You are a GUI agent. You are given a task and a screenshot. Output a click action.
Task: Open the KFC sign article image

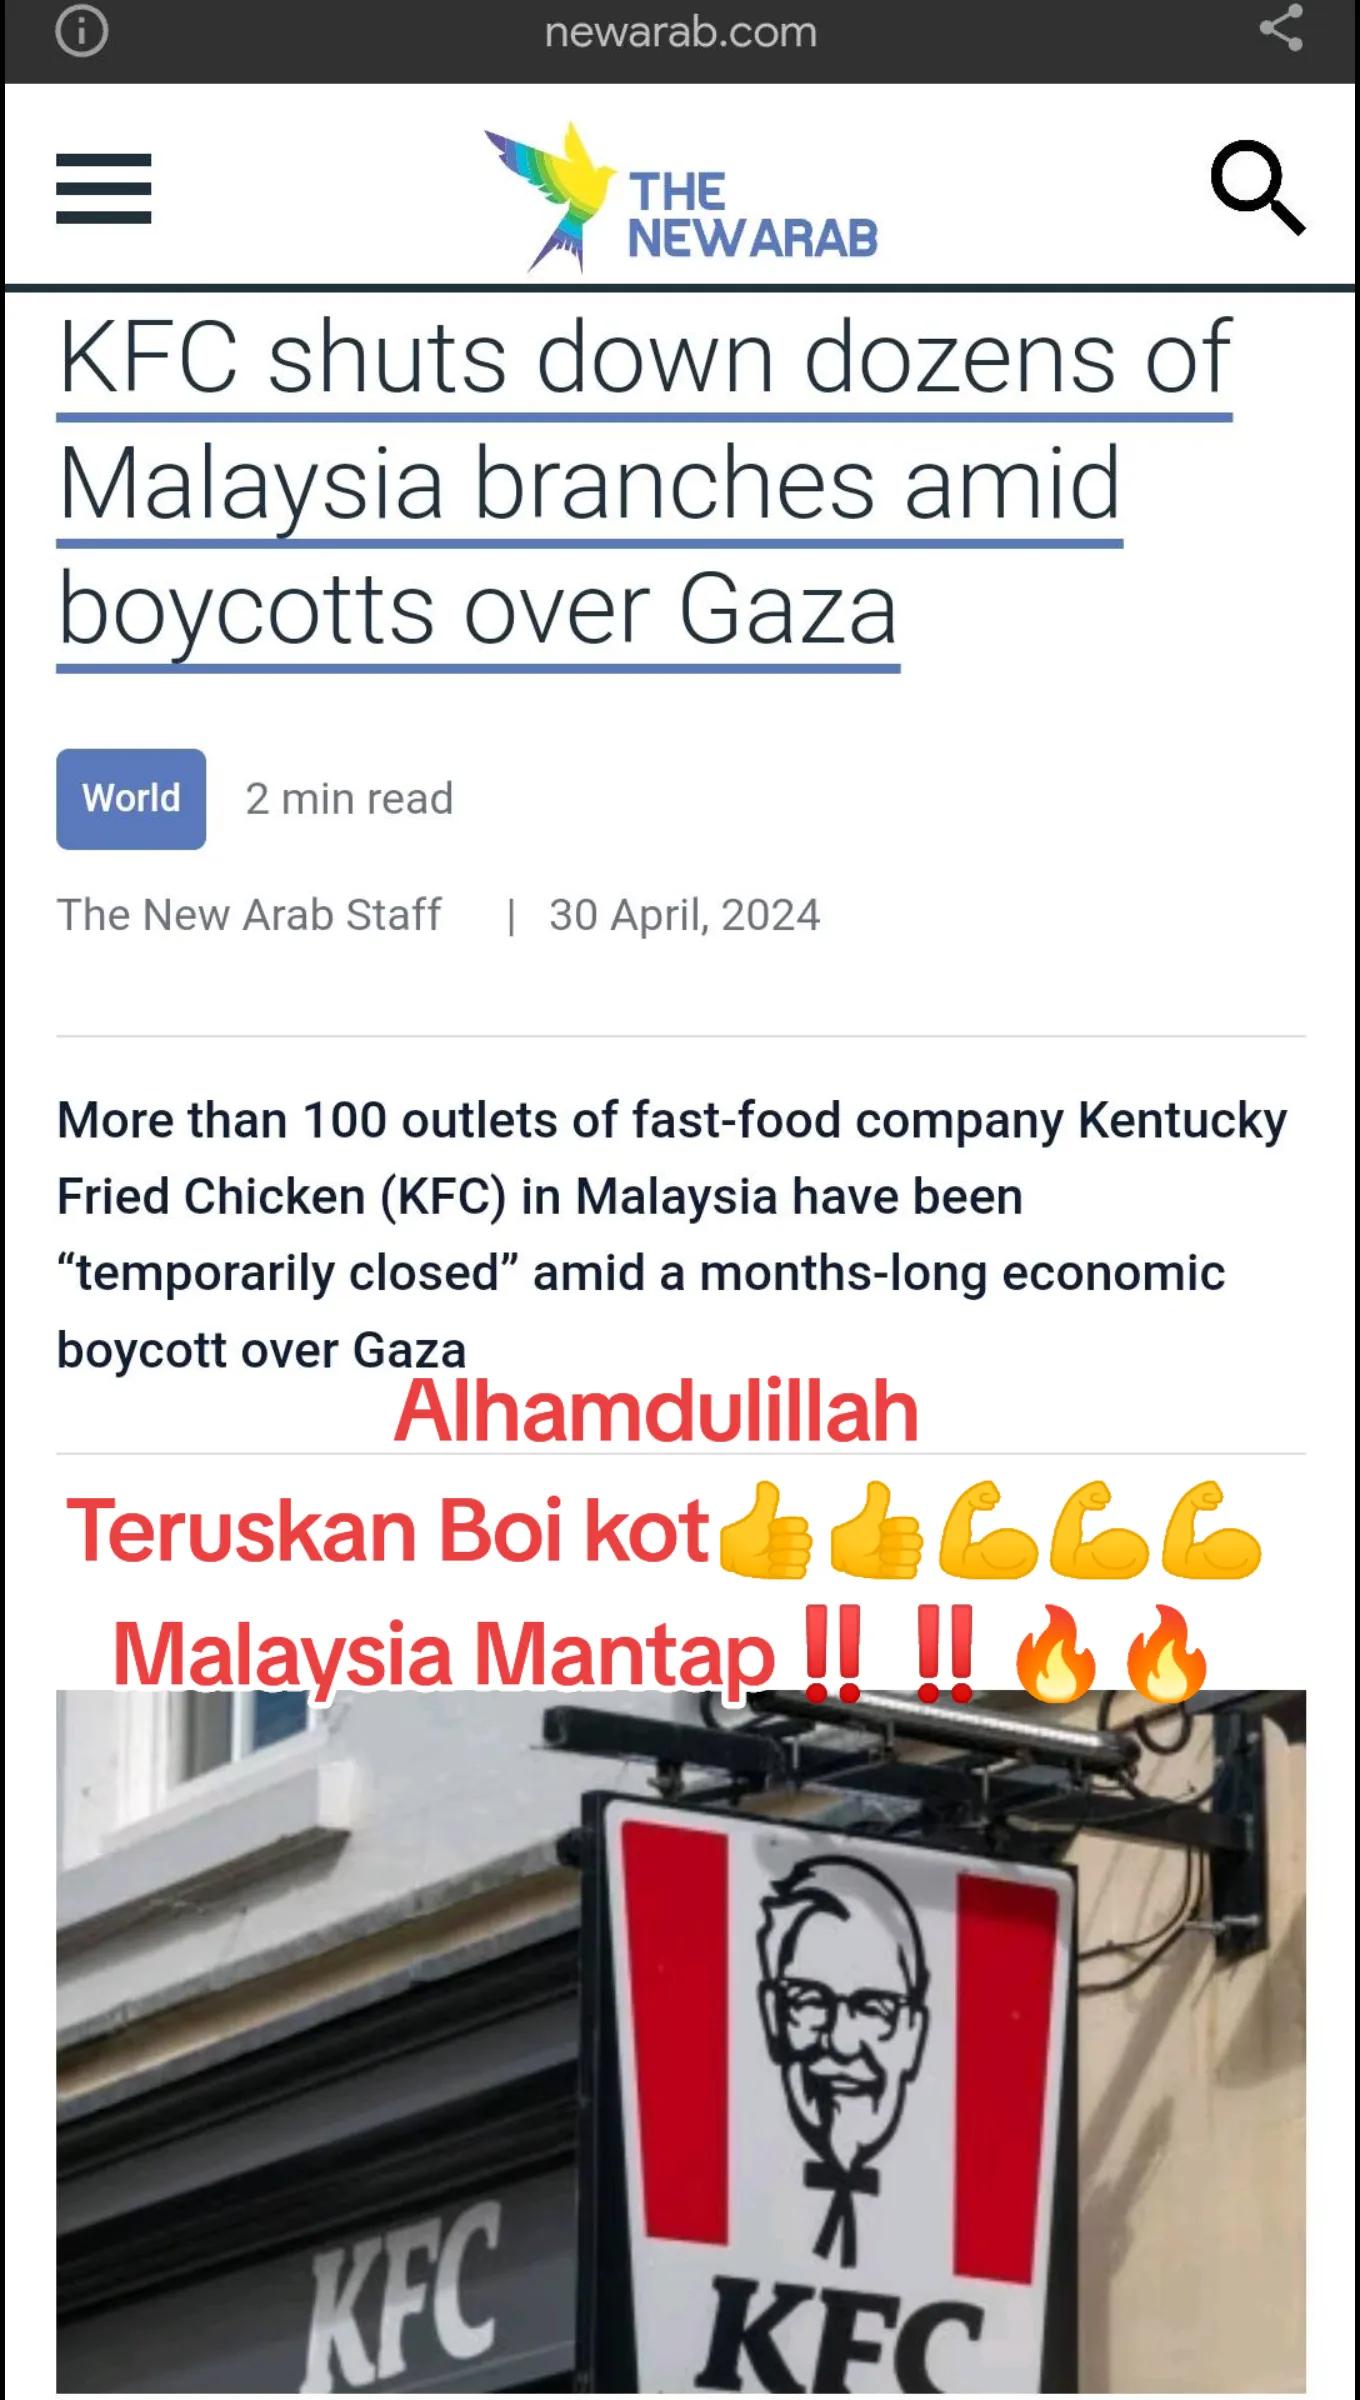[681, 2040]
